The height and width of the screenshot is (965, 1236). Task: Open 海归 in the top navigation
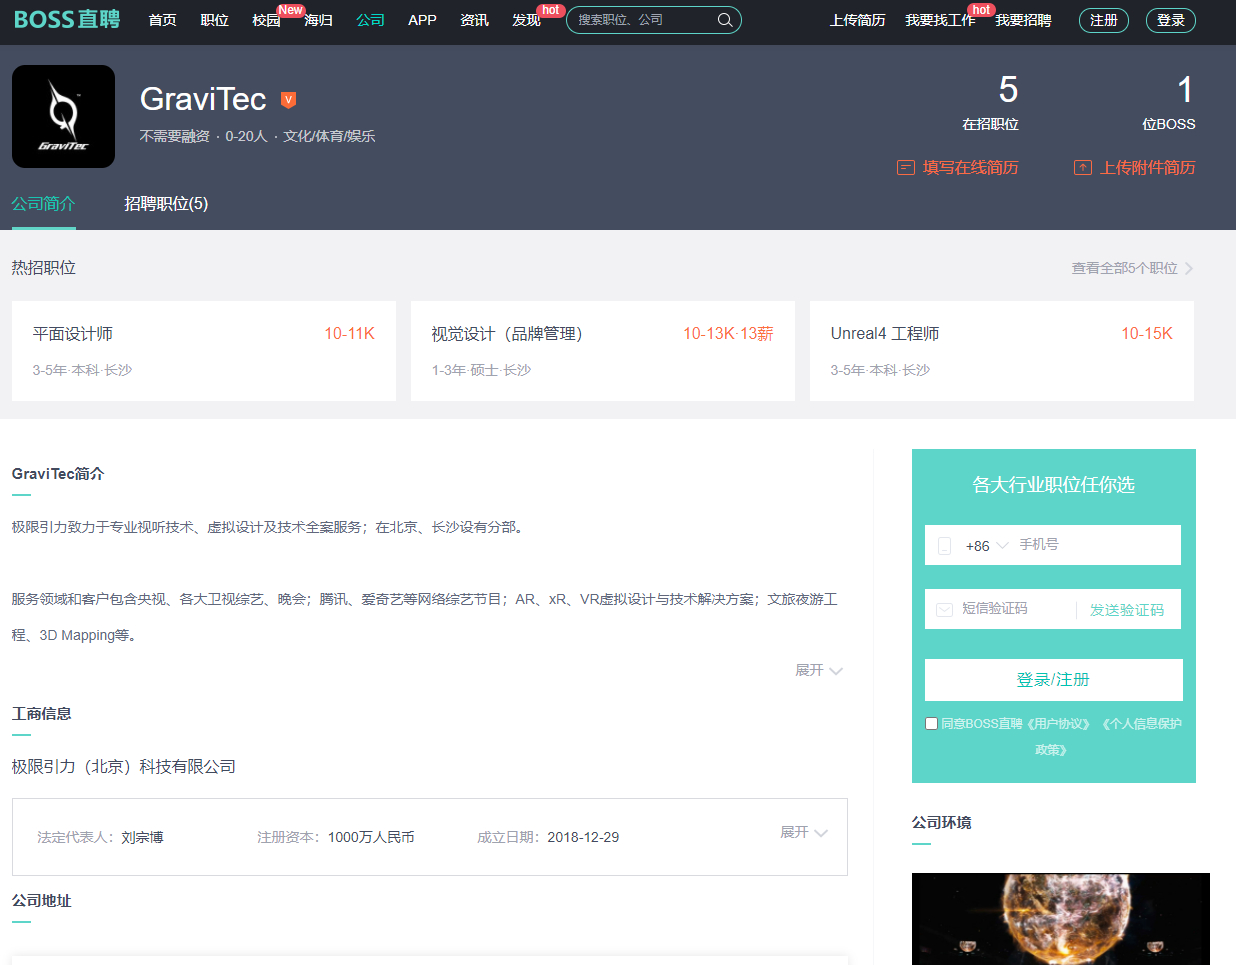pyautogui.click(x=318, y=20)
